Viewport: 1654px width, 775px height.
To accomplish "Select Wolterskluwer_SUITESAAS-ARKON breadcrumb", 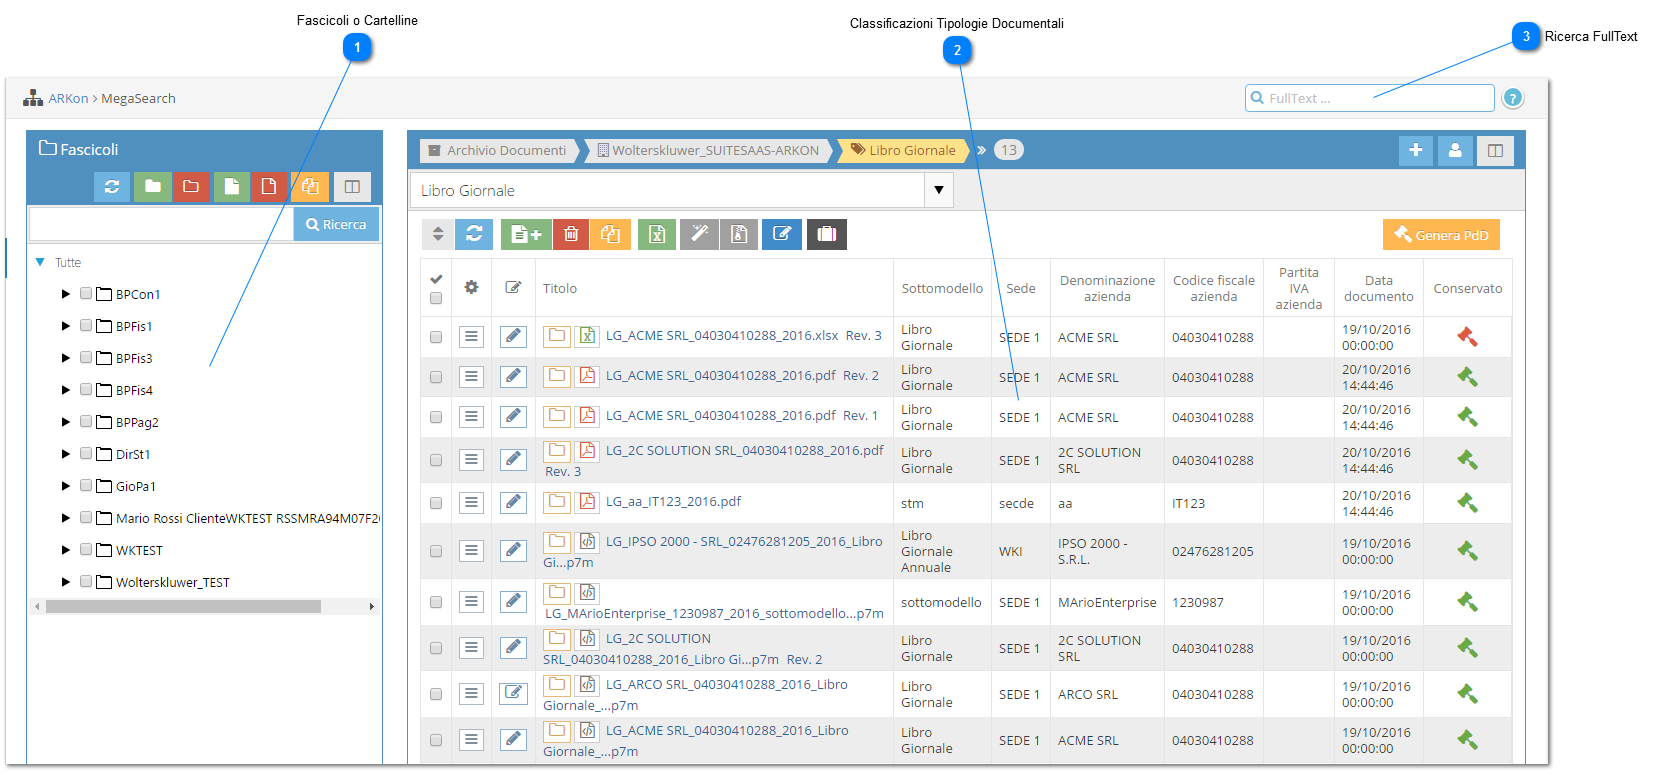I will [x=708, y=150].
